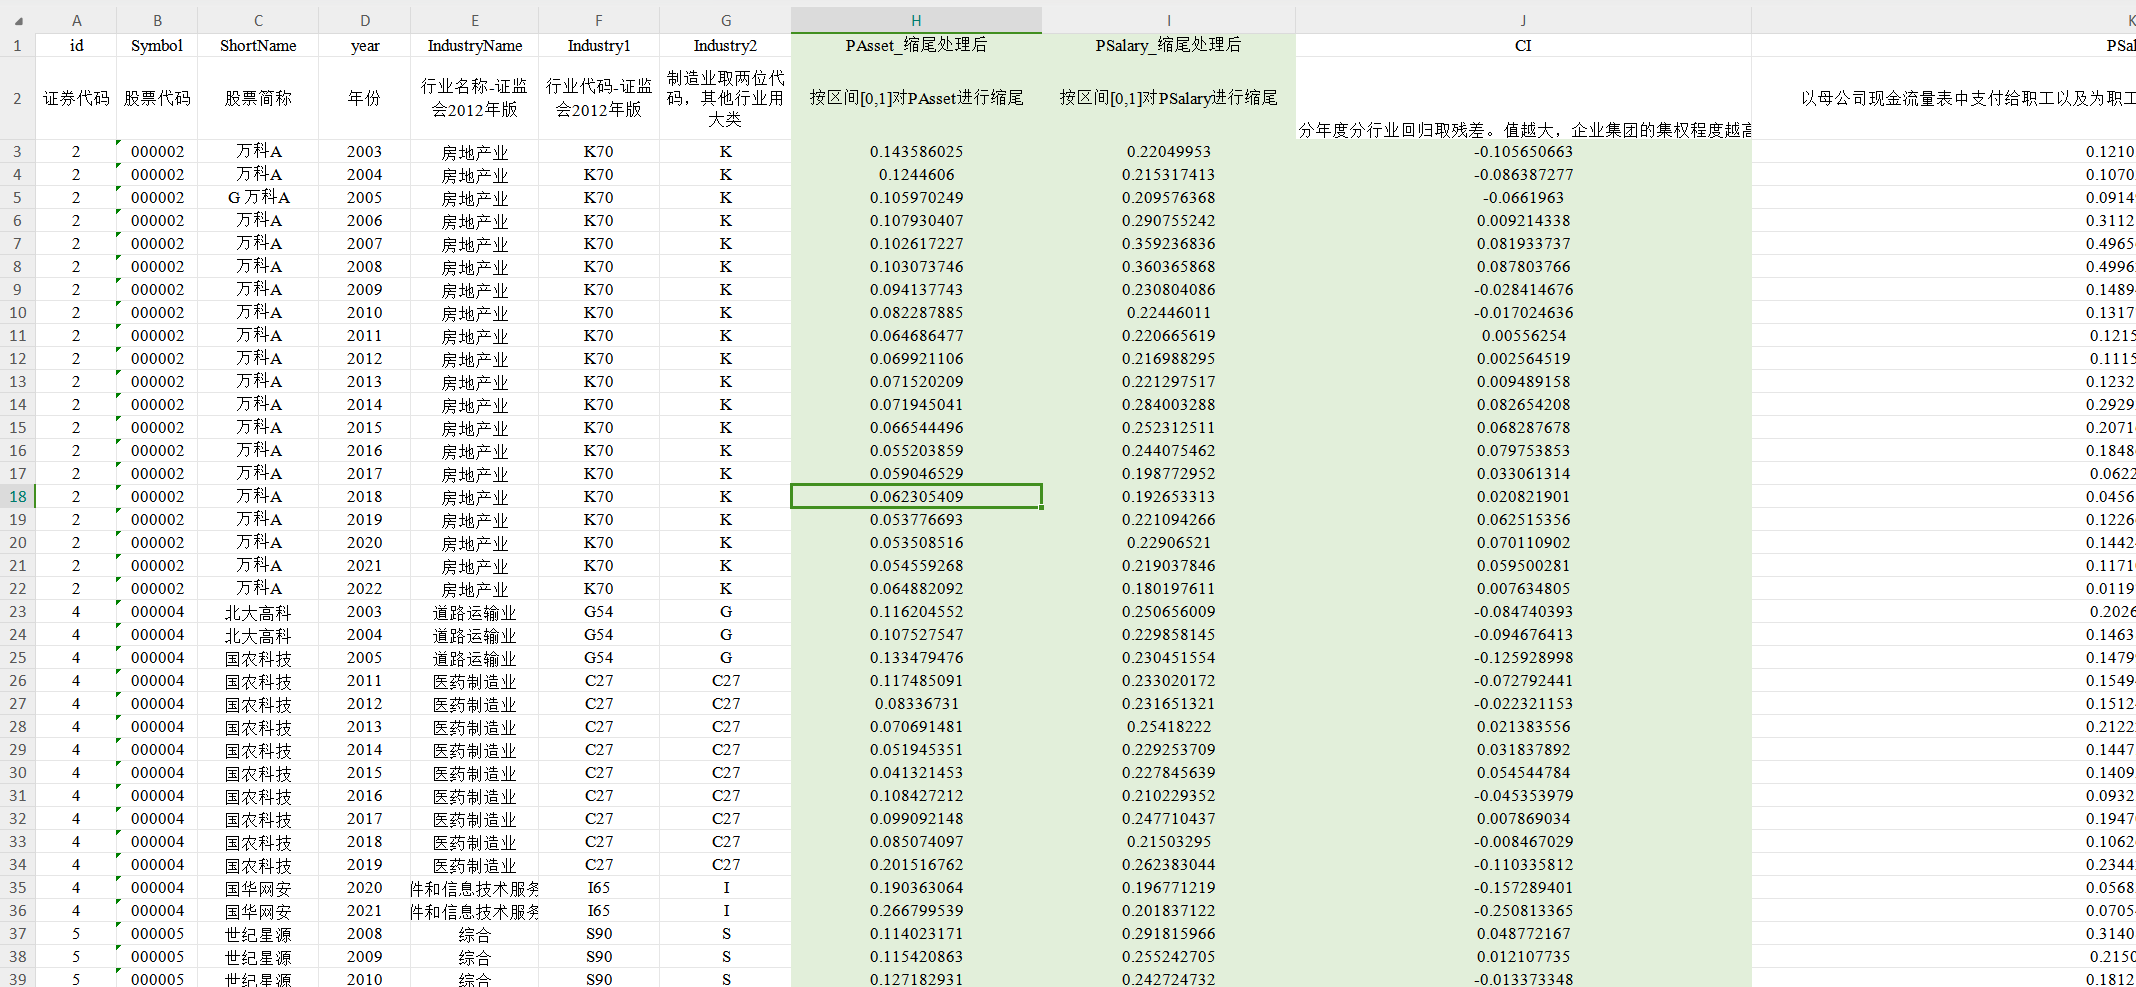Click the cell containing 0.00556254

click(x=1523, y=335)
